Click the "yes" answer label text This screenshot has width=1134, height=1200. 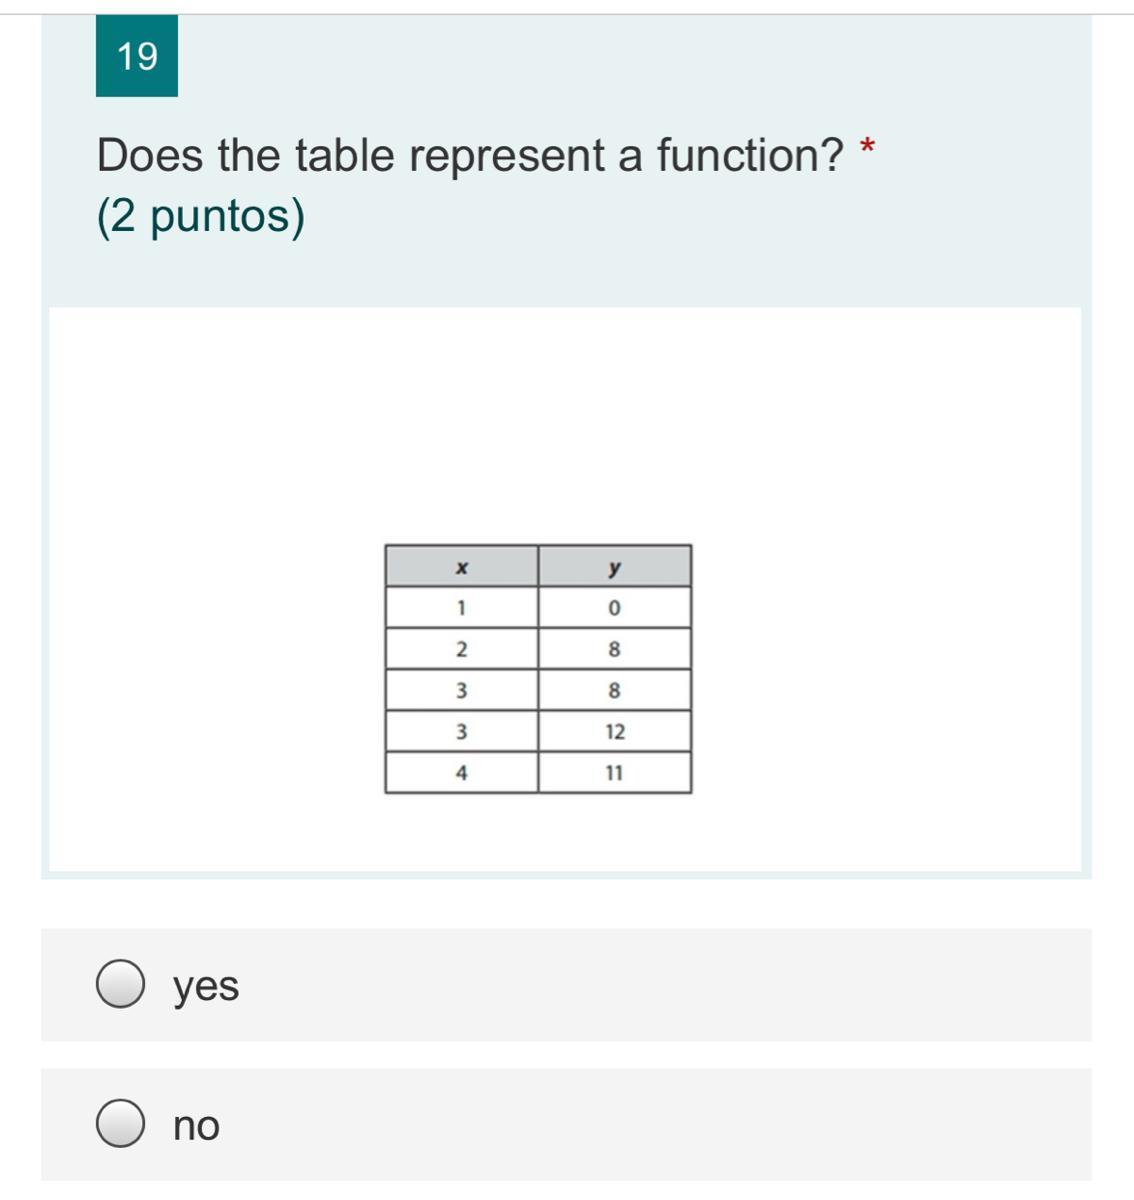206,986
